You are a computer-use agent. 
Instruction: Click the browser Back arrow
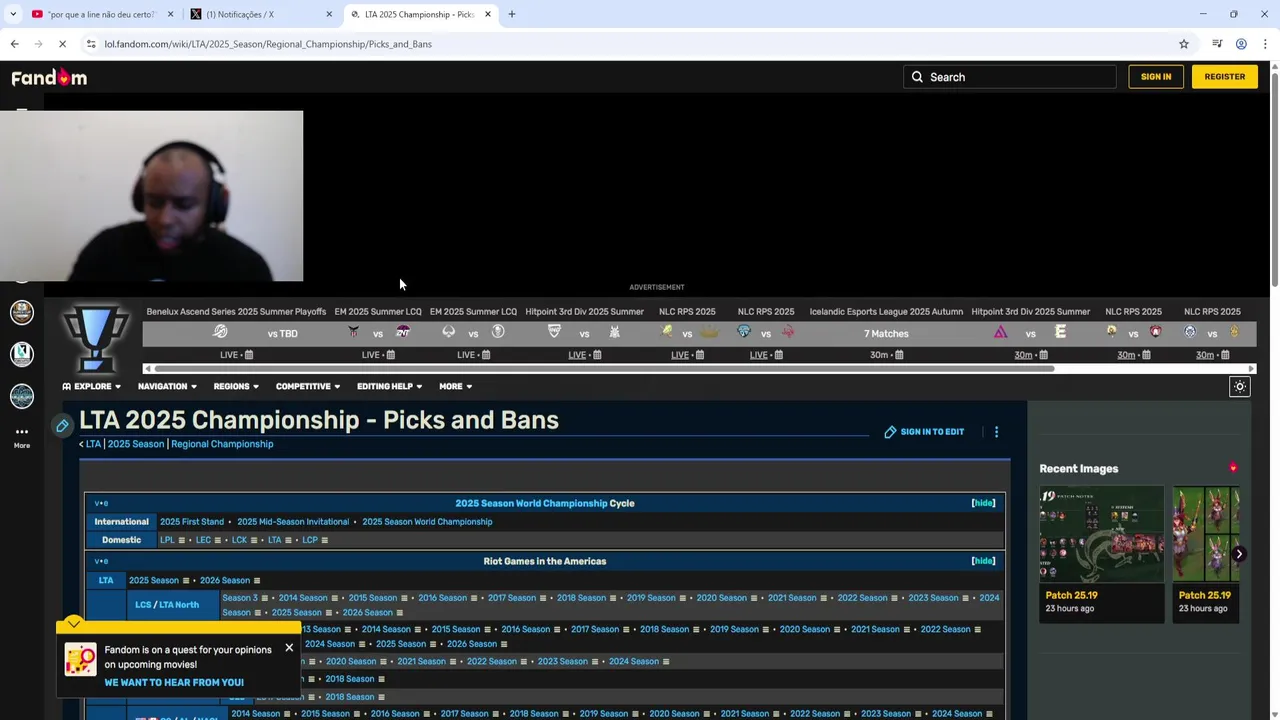pyautogui.click(x=14, y=44)
